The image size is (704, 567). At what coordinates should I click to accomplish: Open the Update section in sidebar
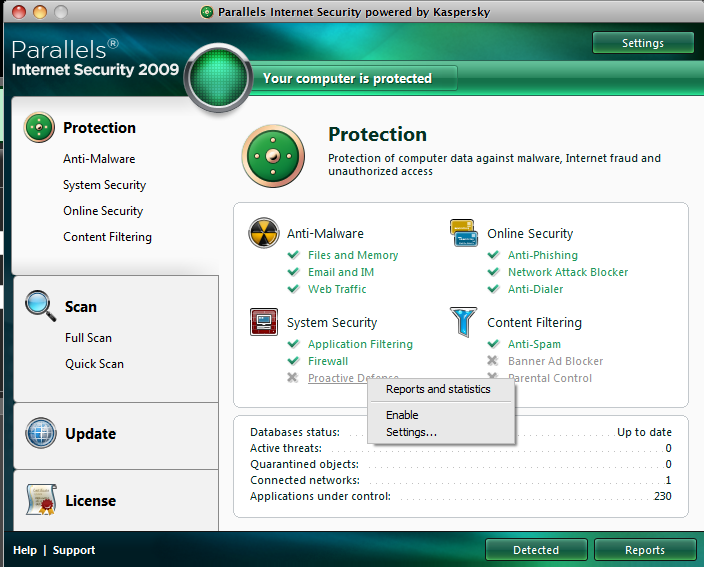click(x=91, y=434)
